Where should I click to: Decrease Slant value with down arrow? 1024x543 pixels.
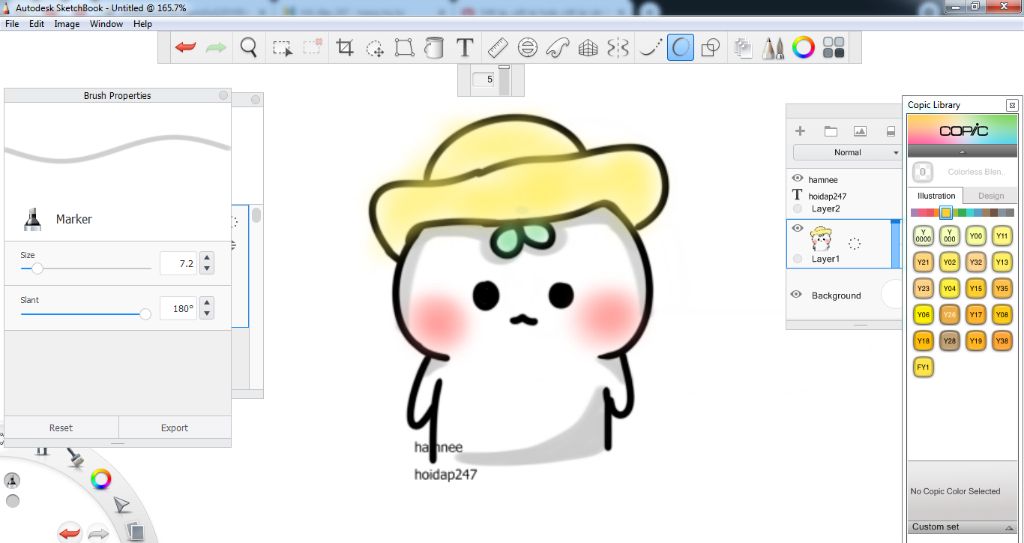207,313
